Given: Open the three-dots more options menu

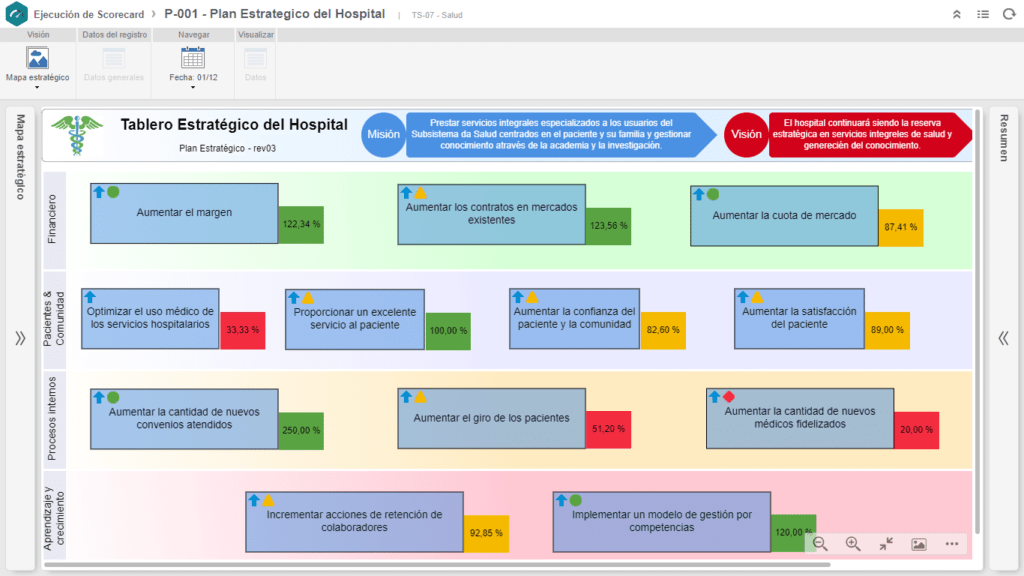Looking at the screenshot, I should [x=952, y=544].
